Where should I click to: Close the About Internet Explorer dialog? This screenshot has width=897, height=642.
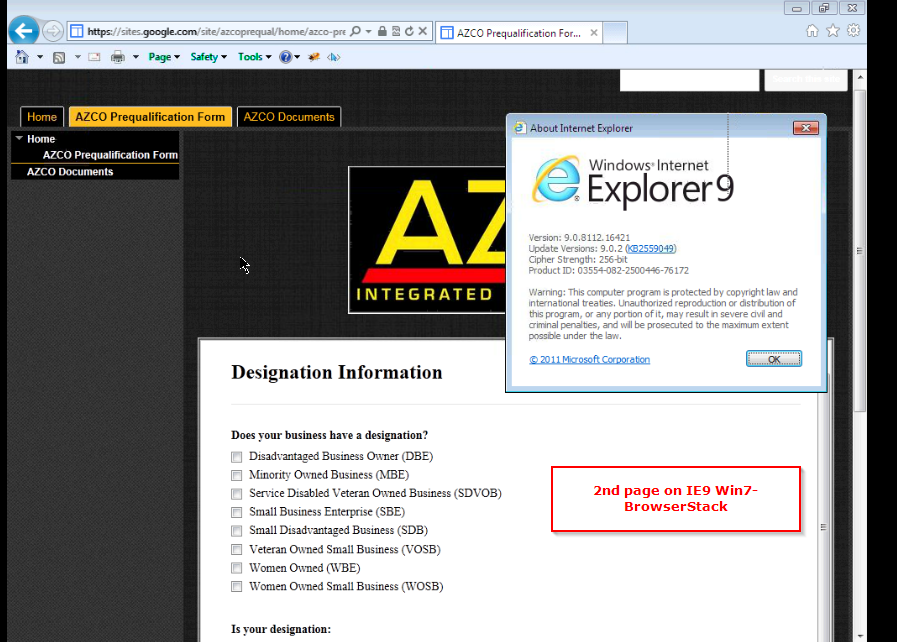point(805,128)
